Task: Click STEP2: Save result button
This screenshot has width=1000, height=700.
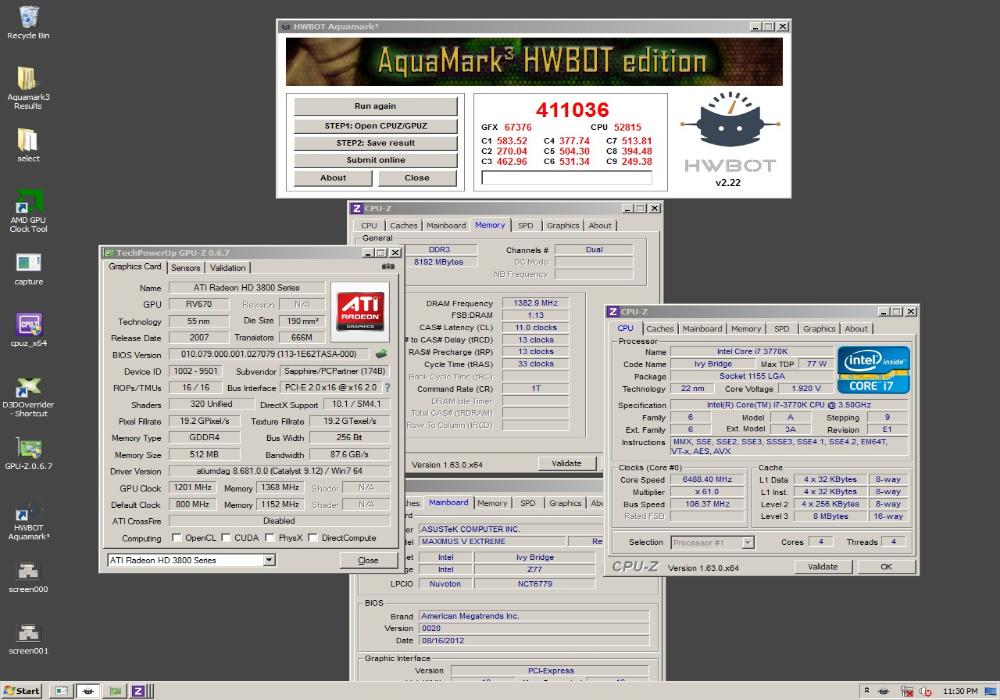Action: pos(375,143)
